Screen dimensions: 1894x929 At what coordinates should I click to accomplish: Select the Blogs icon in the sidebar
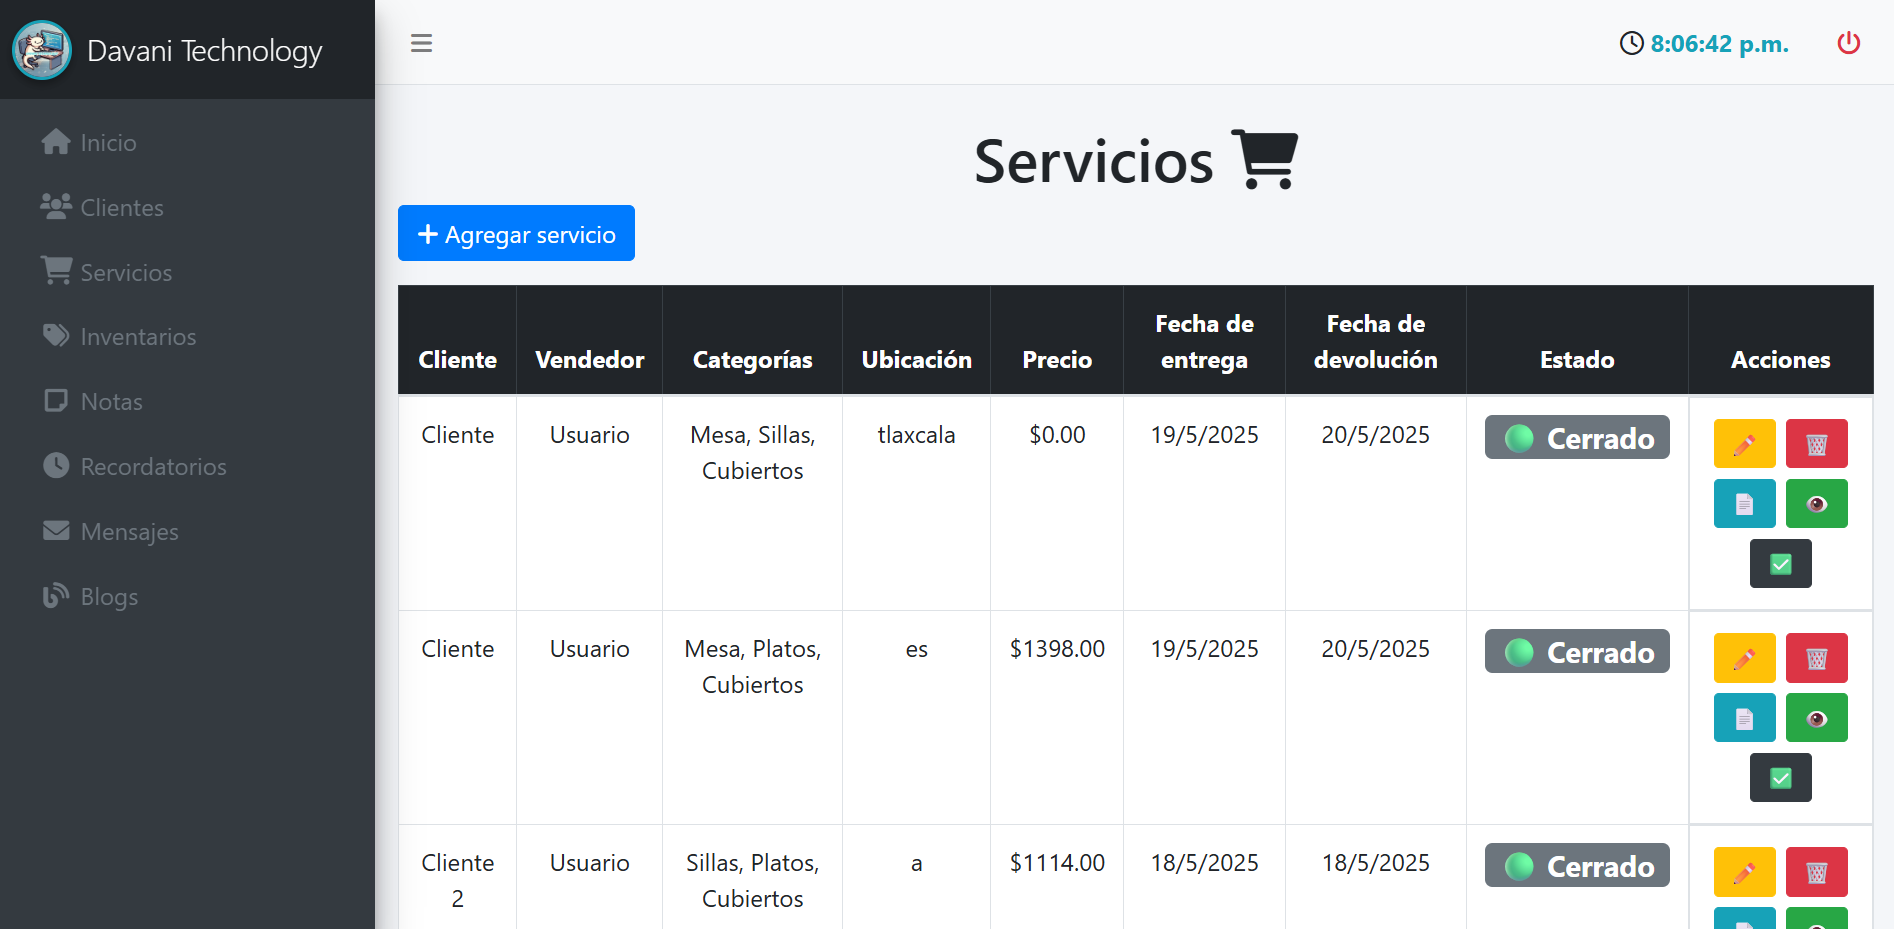coord(56,595)
